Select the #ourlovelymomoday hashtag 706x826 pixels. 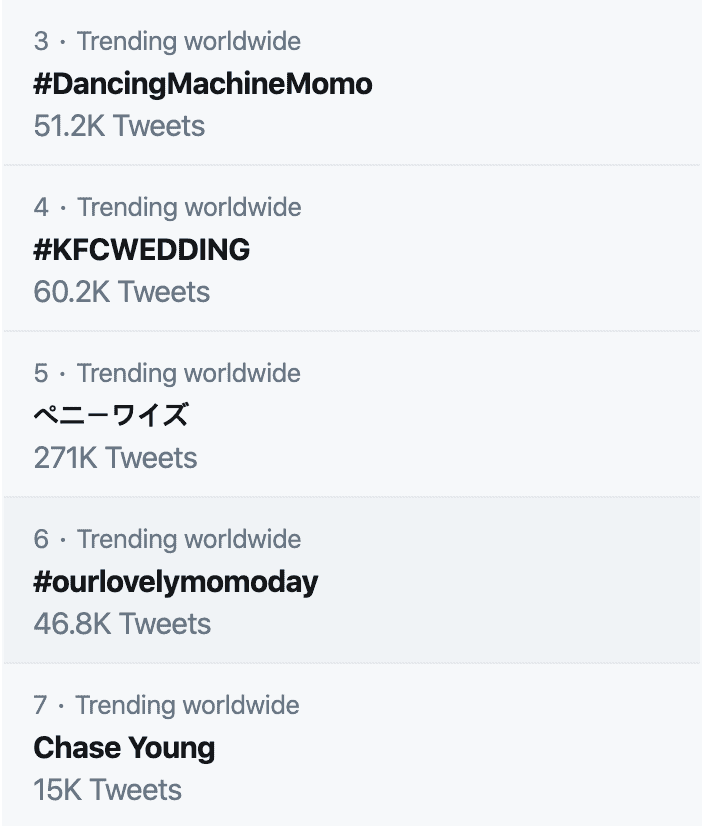[x=175, y=581]
